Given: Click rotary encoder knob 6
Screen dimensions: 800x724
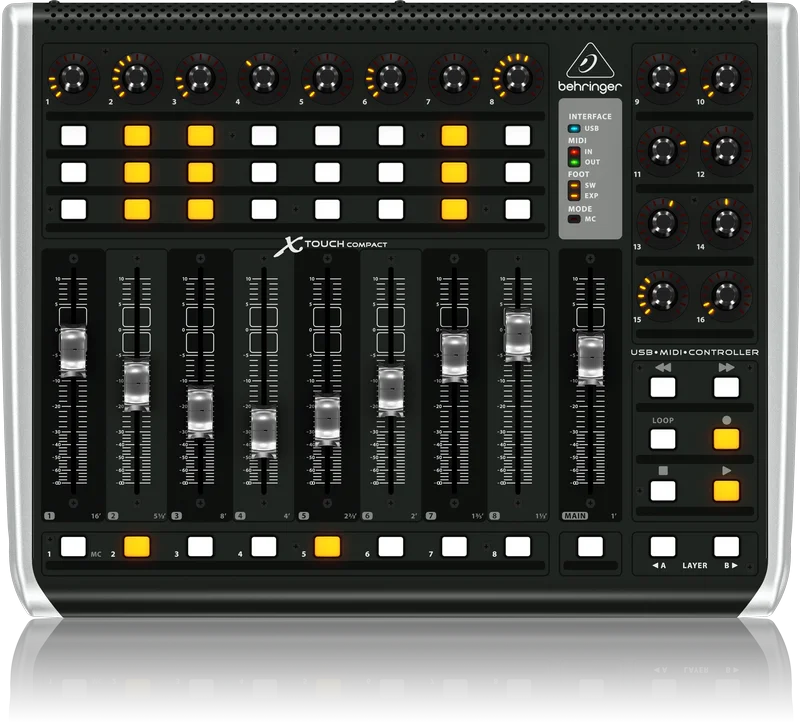Looking at the screenshot, I should (391, 78).
